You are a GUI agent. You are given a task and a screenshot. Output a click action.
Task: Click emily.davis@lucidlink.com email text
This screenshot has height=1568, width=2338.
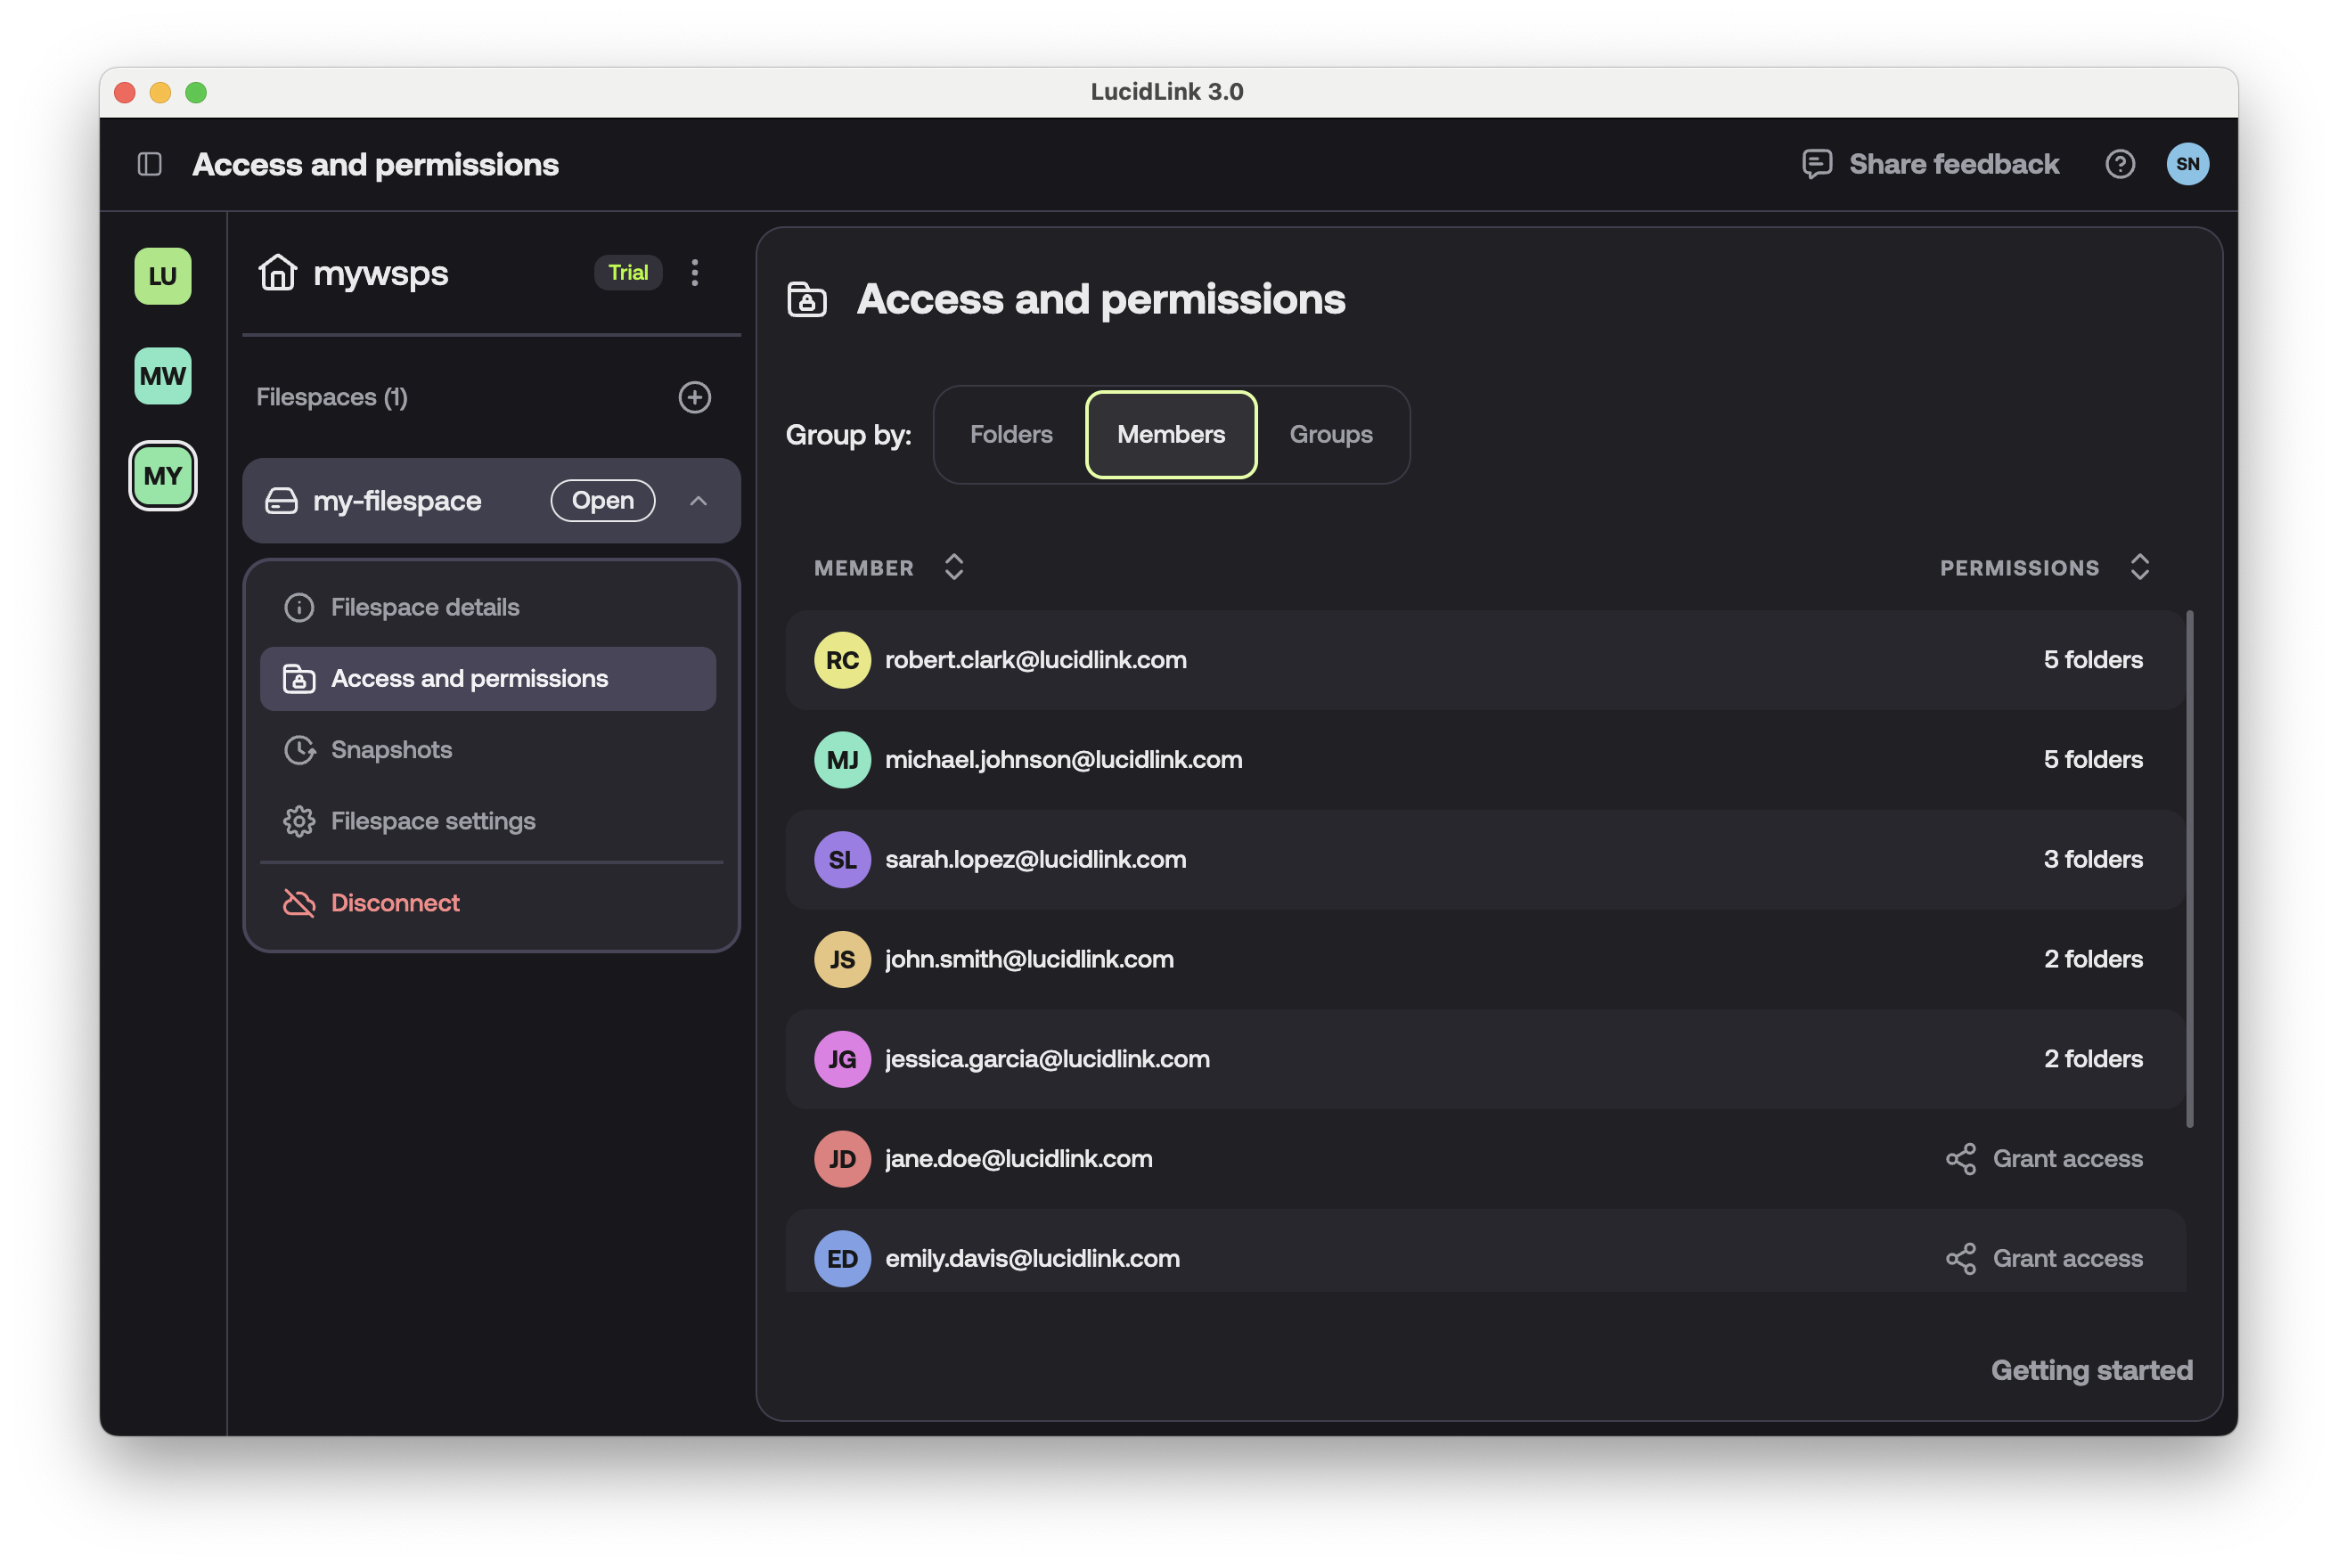pos(1032,1259)
